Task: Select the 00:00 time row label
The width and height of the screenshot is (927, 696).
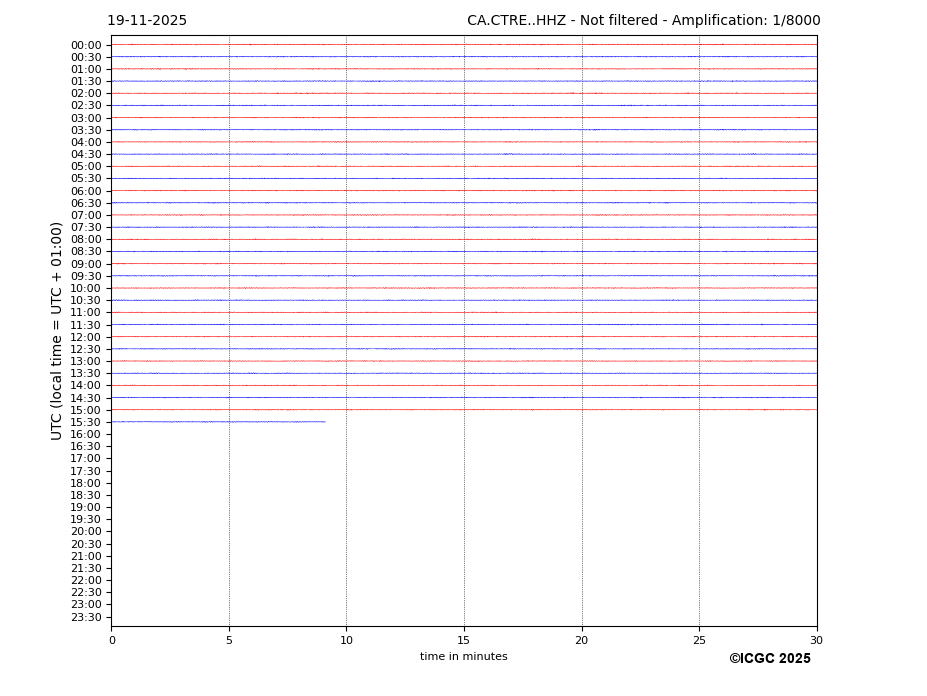Action: coord(86,45)
